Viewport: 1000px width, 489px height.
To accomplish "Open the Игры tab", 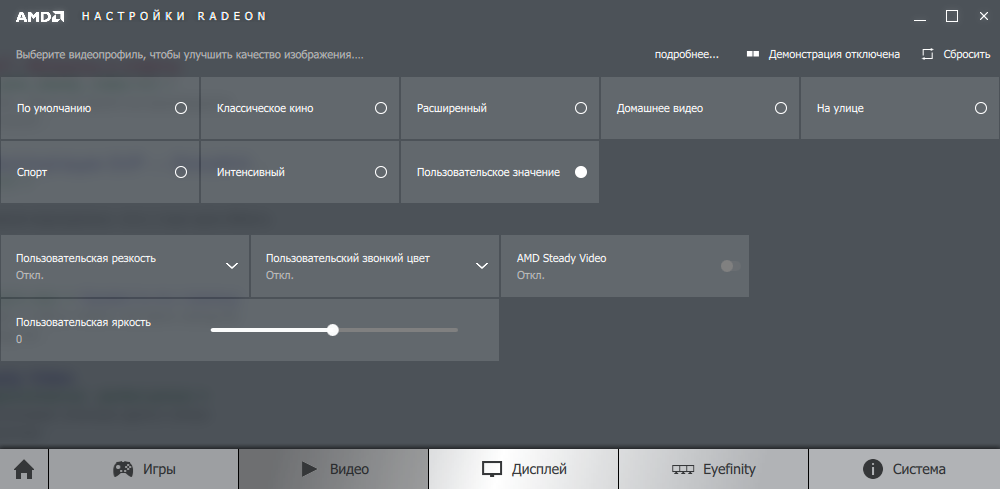I will pos(143,469).
